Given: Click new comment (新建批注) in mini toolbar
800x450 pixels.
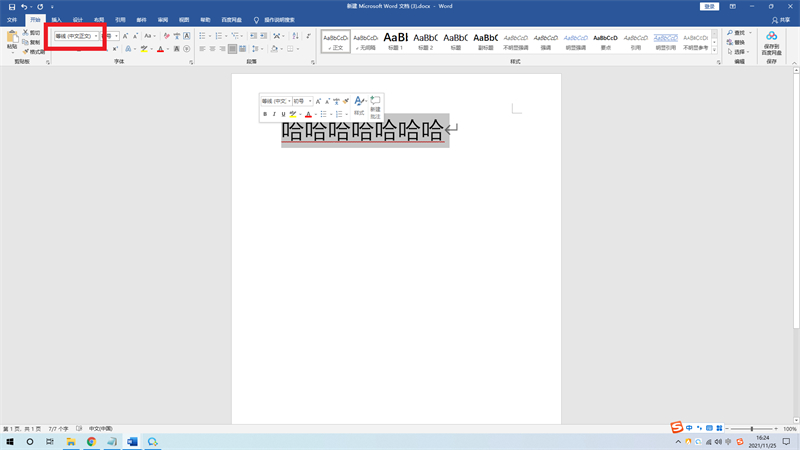Looking at the screenshot, I should [x=375, y=104].
